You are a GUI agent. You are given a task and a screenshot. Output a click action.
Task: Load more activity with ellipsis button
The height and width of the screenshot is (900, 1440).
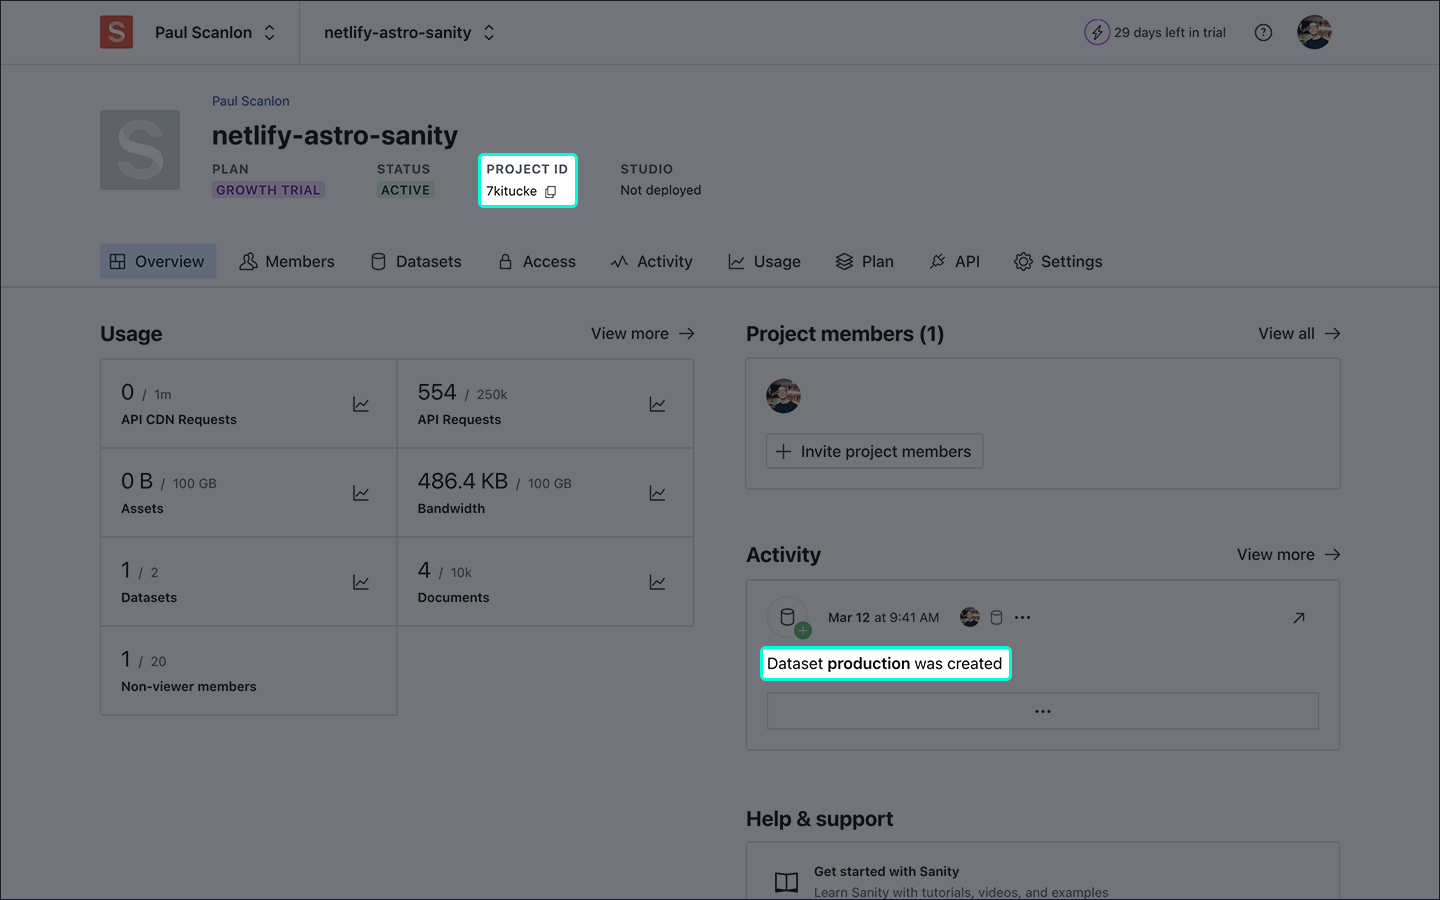tap(1043, 711)
